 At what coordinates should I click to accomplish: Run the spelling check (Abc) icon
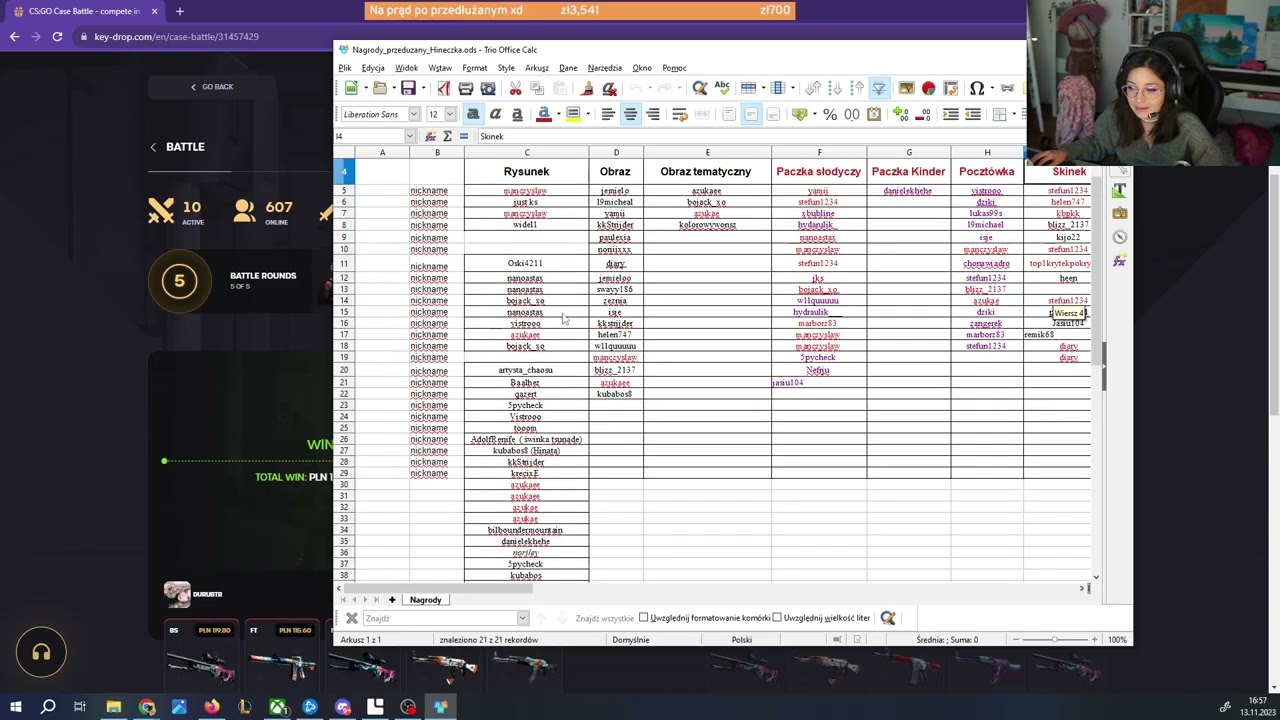pos(722,89)
